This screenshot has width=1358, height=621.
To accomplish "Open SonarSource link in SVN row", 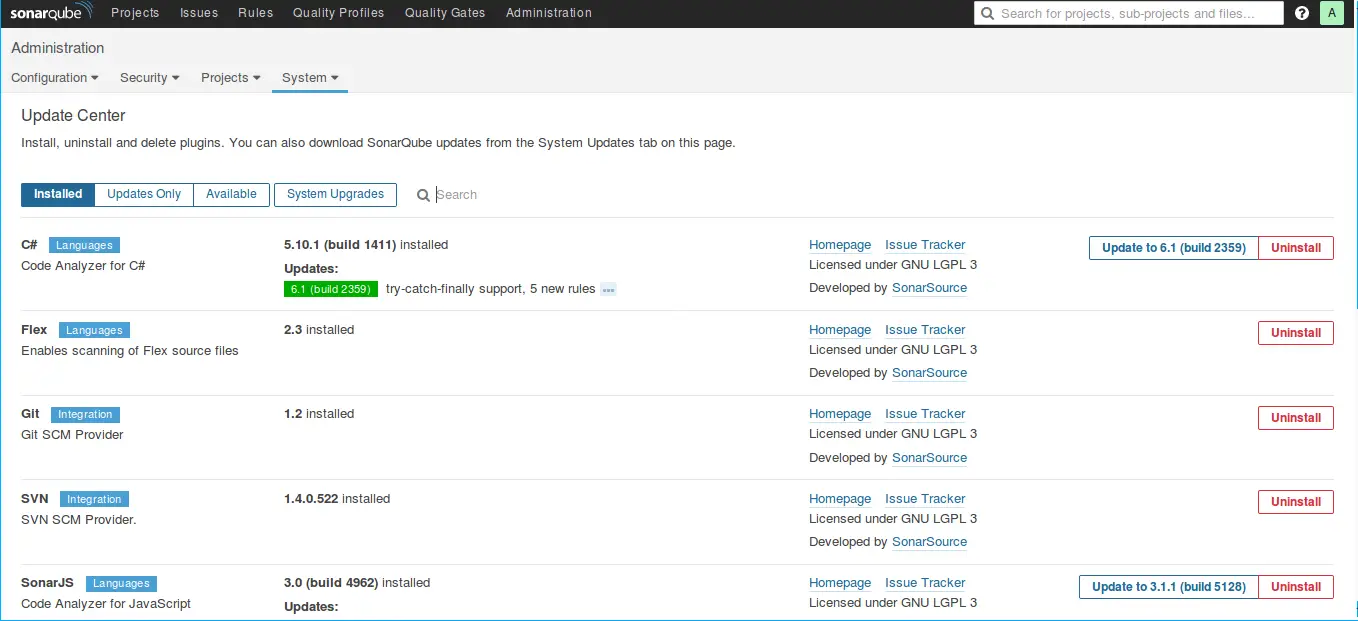I will pos(929,542).
